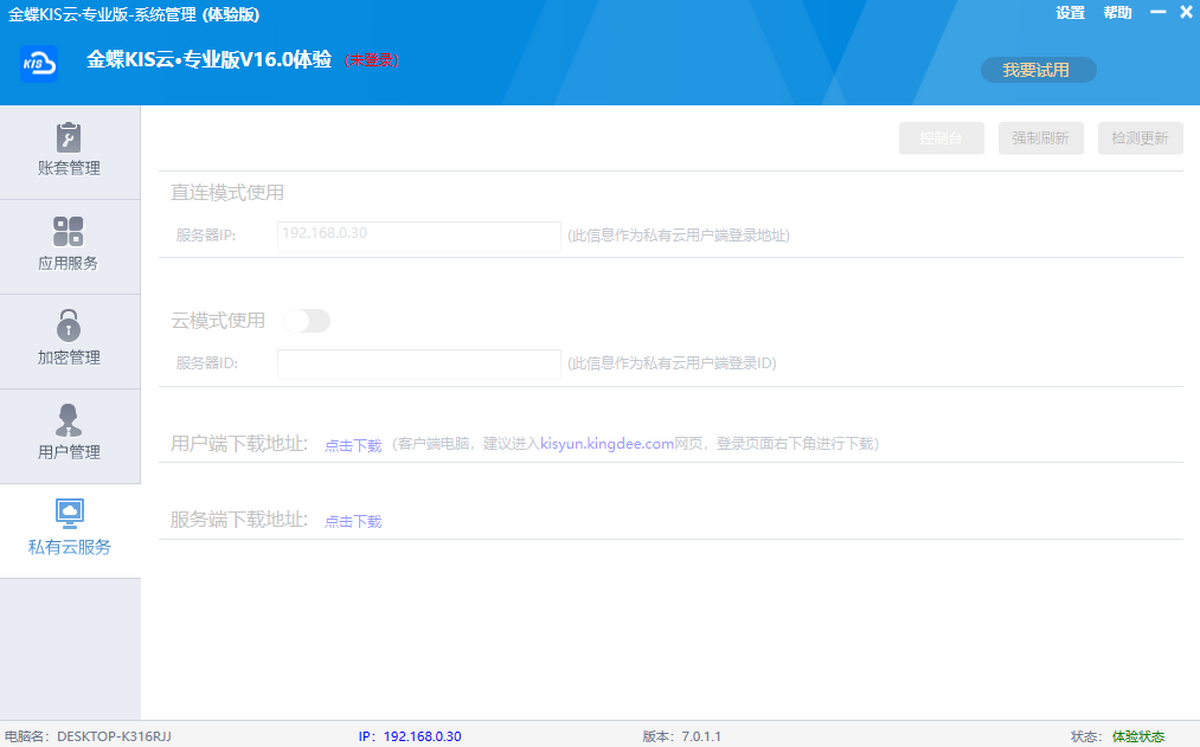Click 点击下载 link for 用户端下载地址
Screen dimensions: 1200x747
pos(353,445)
